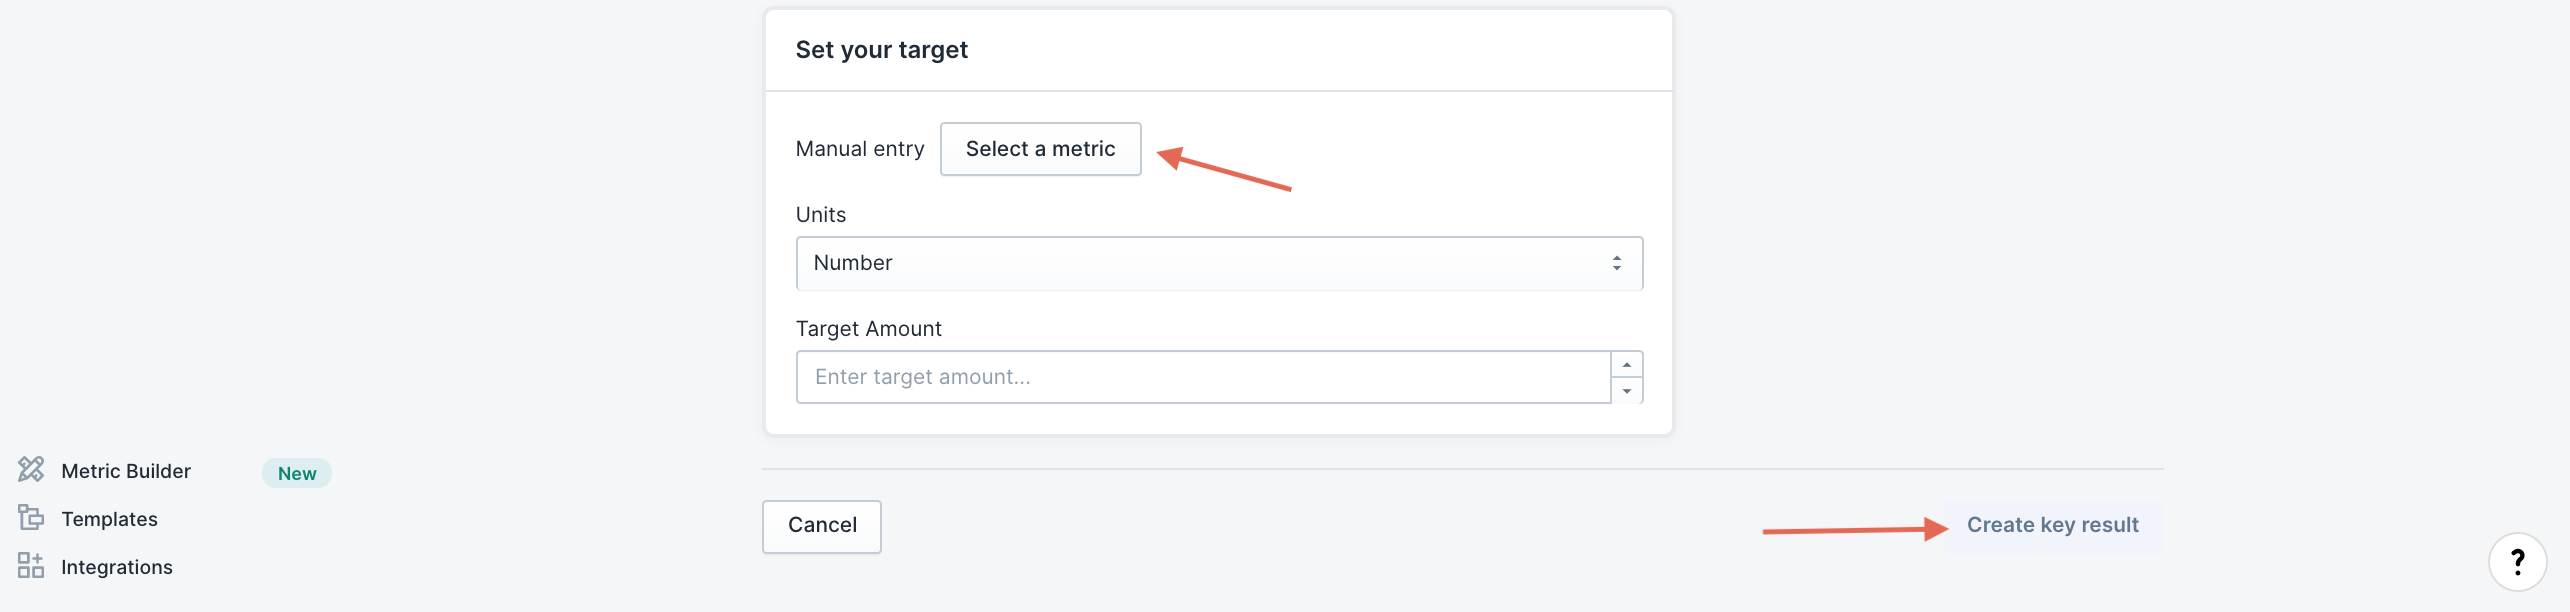Open Metric Builder from the sidebar

tap(126, 471)
